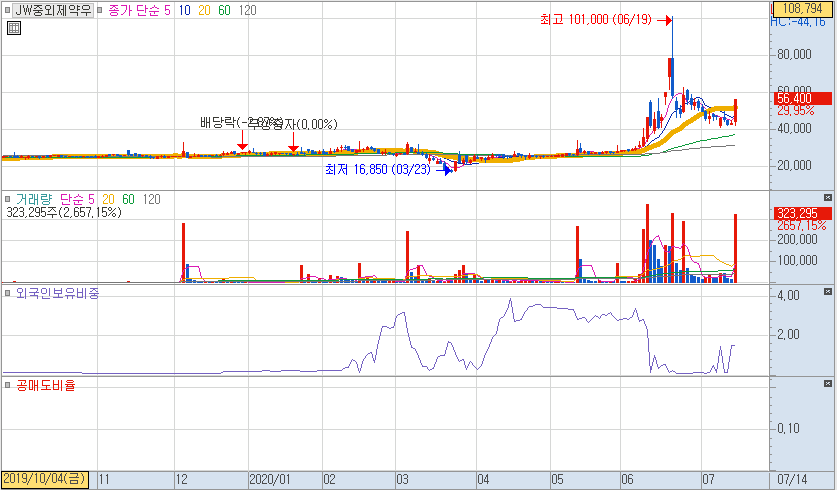
Task: Click the 2019/10/04(금) date box
Action: coord(45,479)
